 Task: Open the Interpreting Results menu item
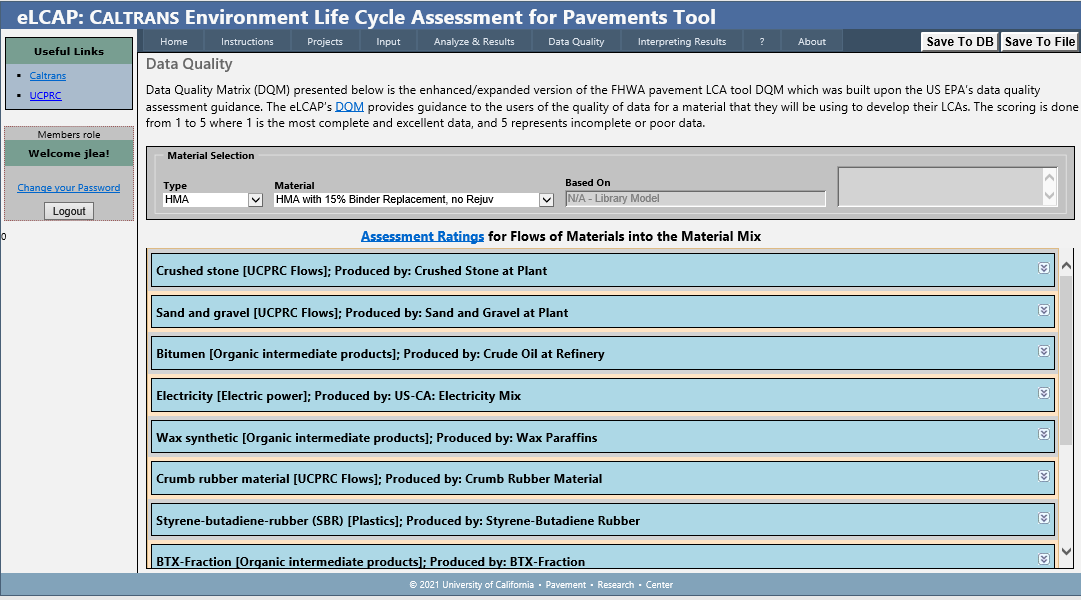tap(681, 41)
